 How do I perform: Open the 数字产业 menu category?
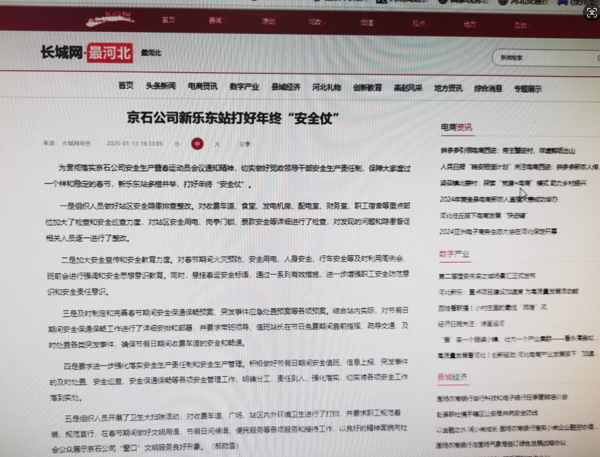click(x=244, y=87)
